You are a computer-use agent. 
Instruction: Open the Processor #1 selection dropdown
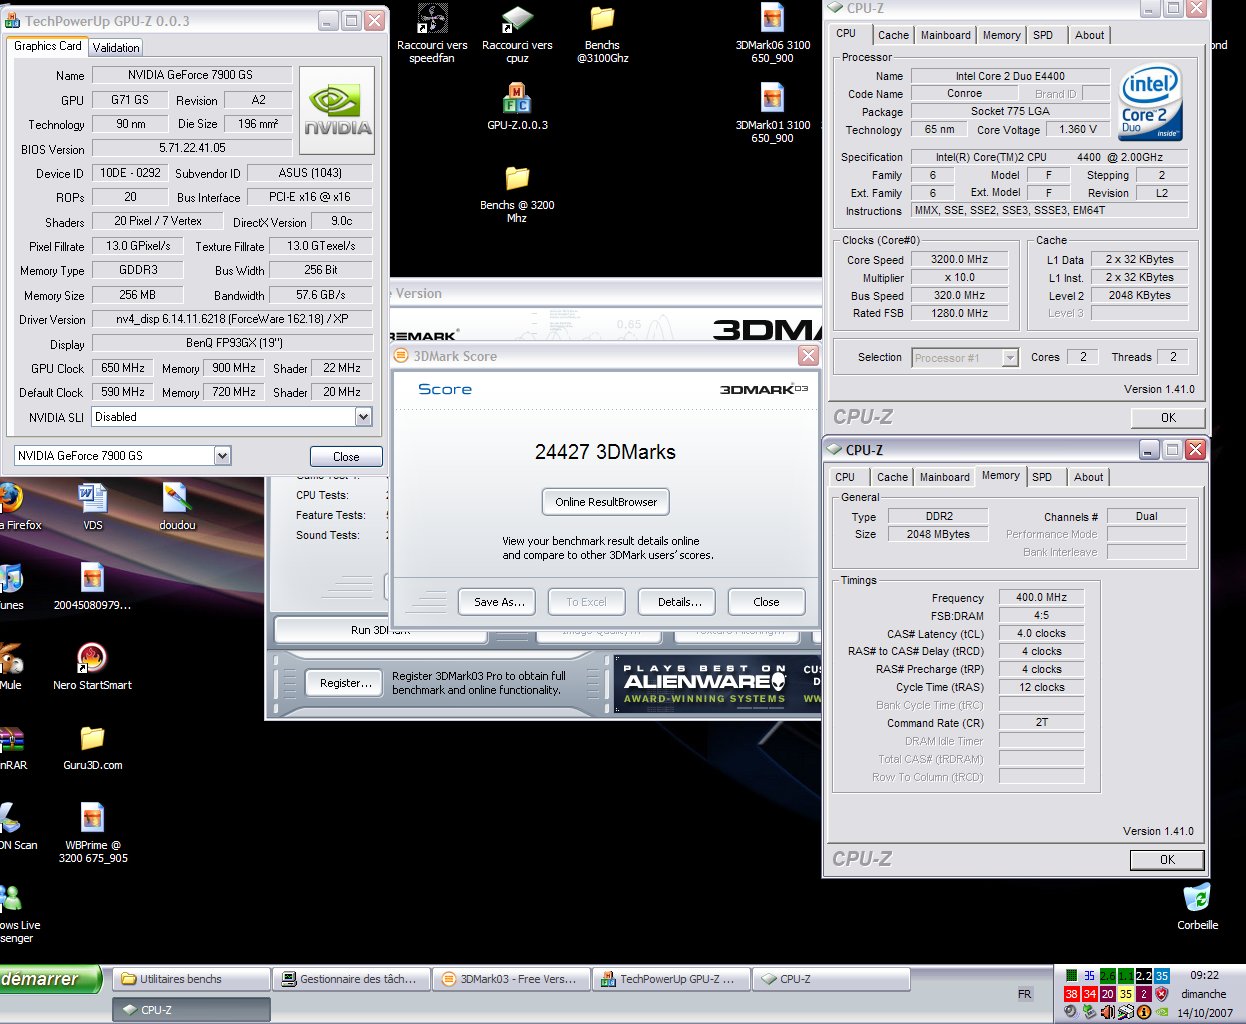[x=1010, y=358]
